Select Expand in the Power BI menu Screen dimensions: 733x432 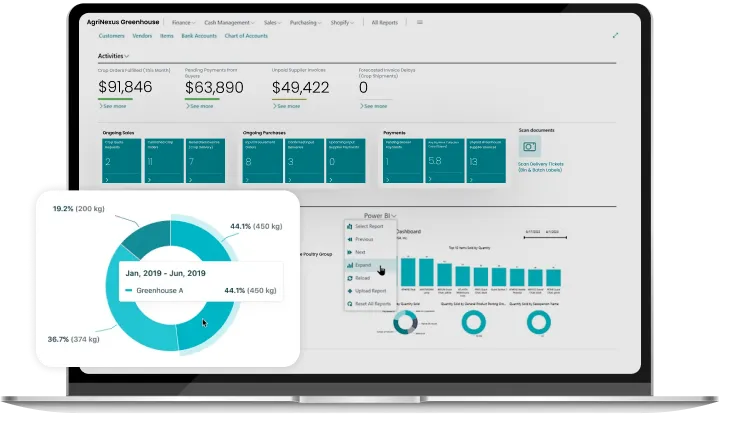[x=363, y=266]
